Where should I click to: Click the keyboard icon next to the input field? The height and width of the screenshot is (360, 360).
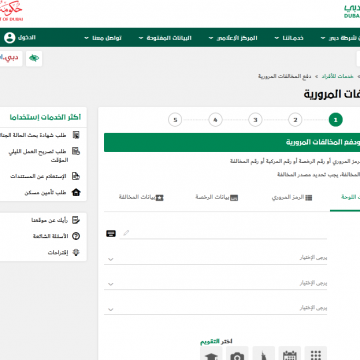pyautogui.click(x=111, y=233)
